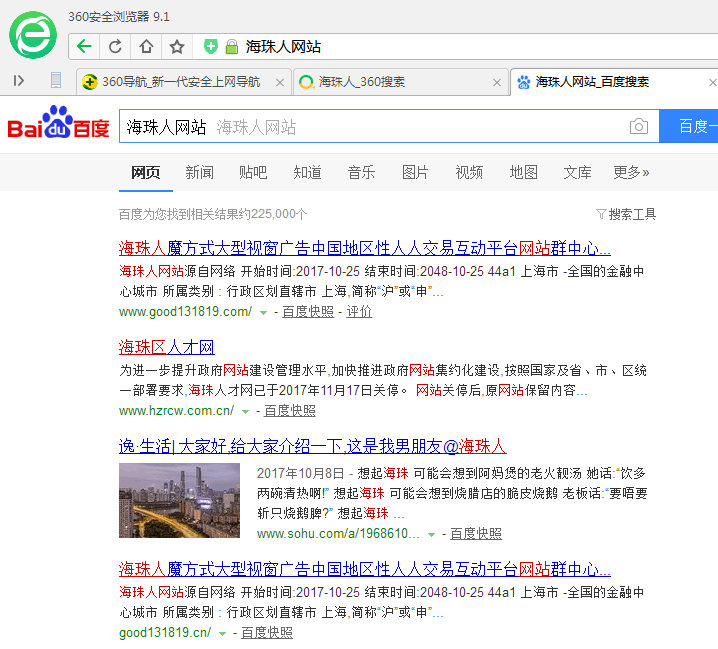Open good131819.cn URL link
The width and height of the screenshot is (718, 649).
(165, 633)
